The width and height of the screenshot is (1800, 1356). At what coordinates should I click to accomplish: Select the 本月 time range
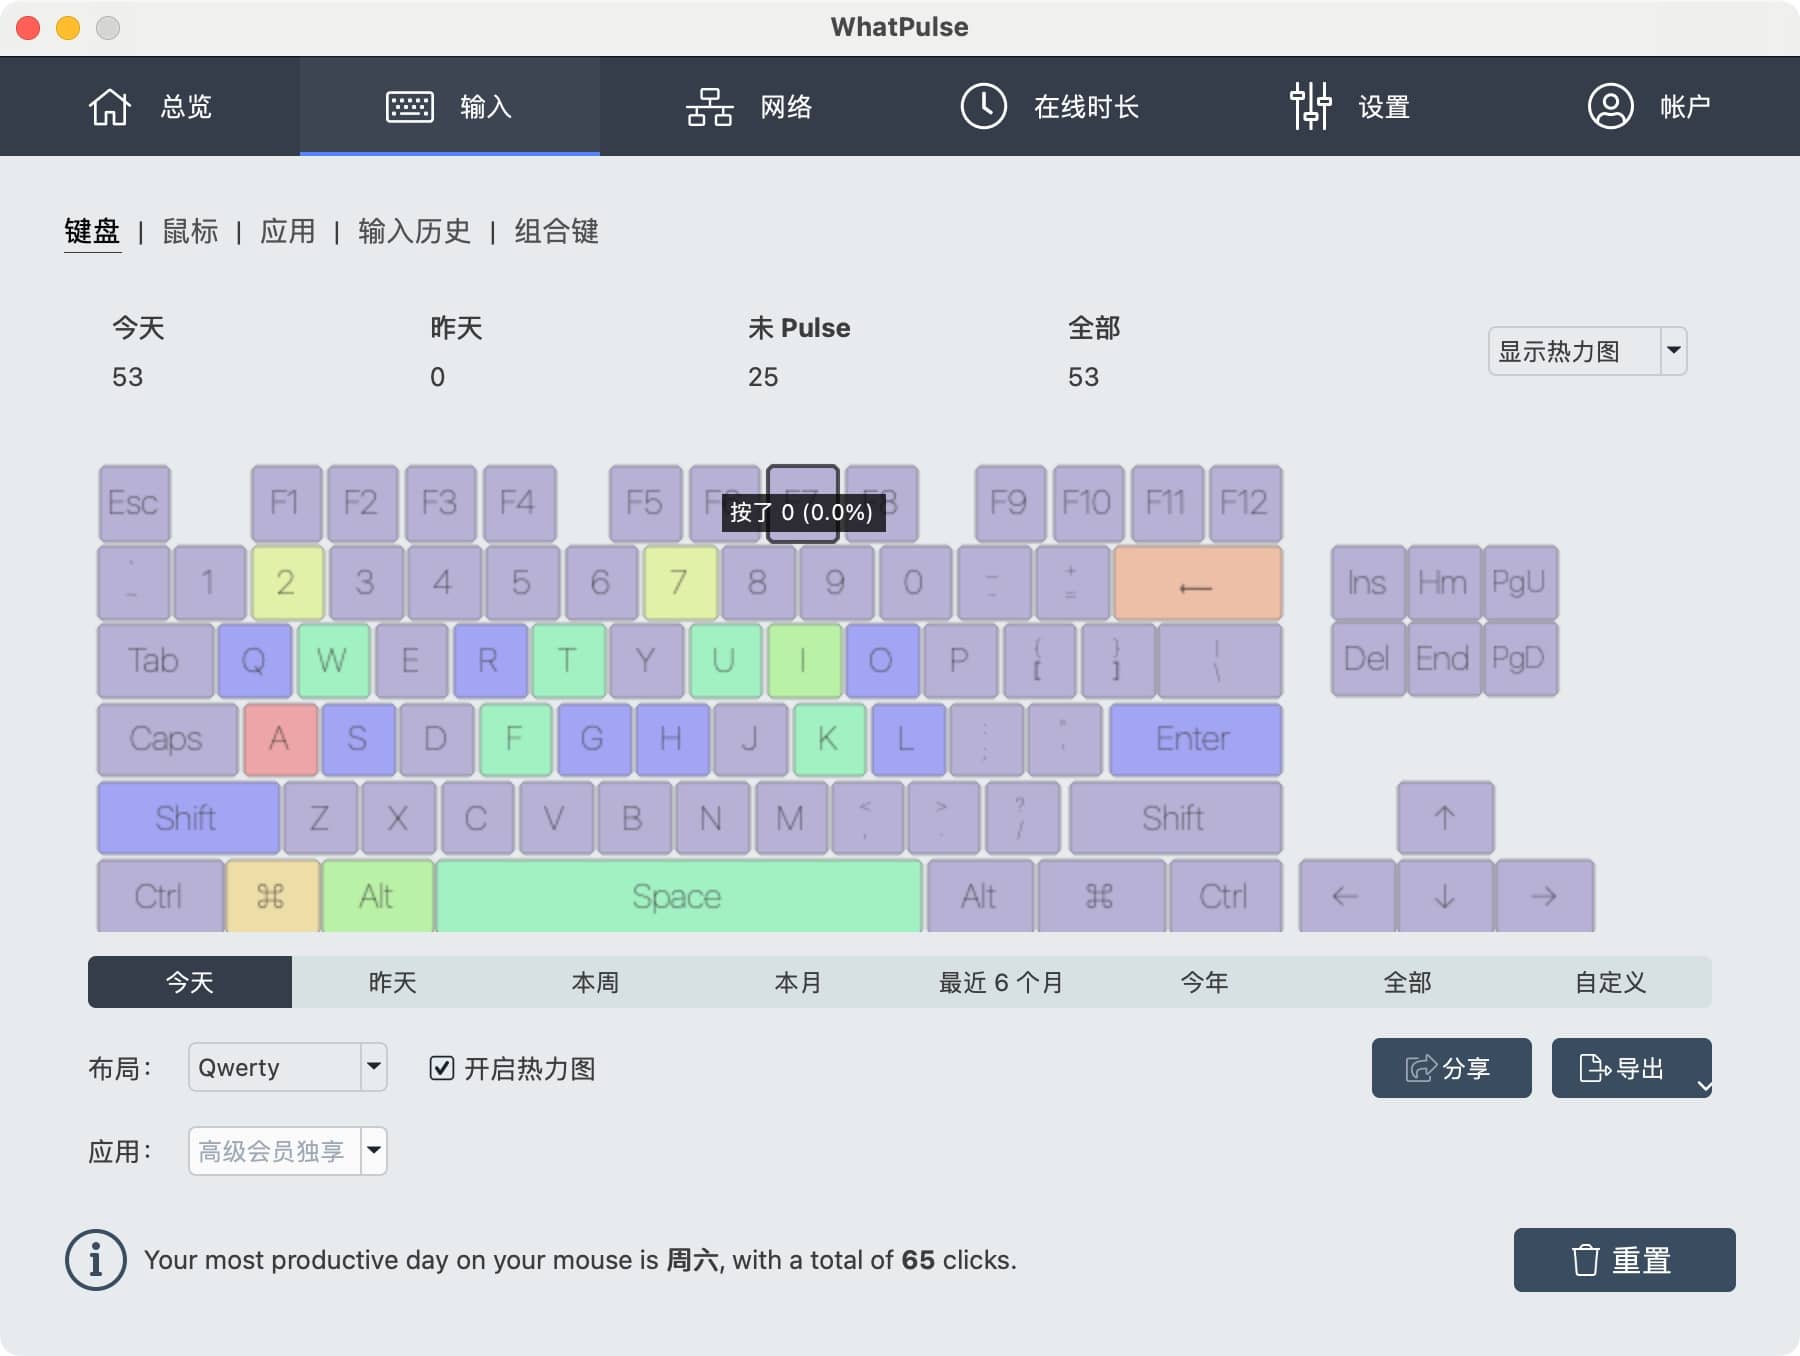[798, 982]
